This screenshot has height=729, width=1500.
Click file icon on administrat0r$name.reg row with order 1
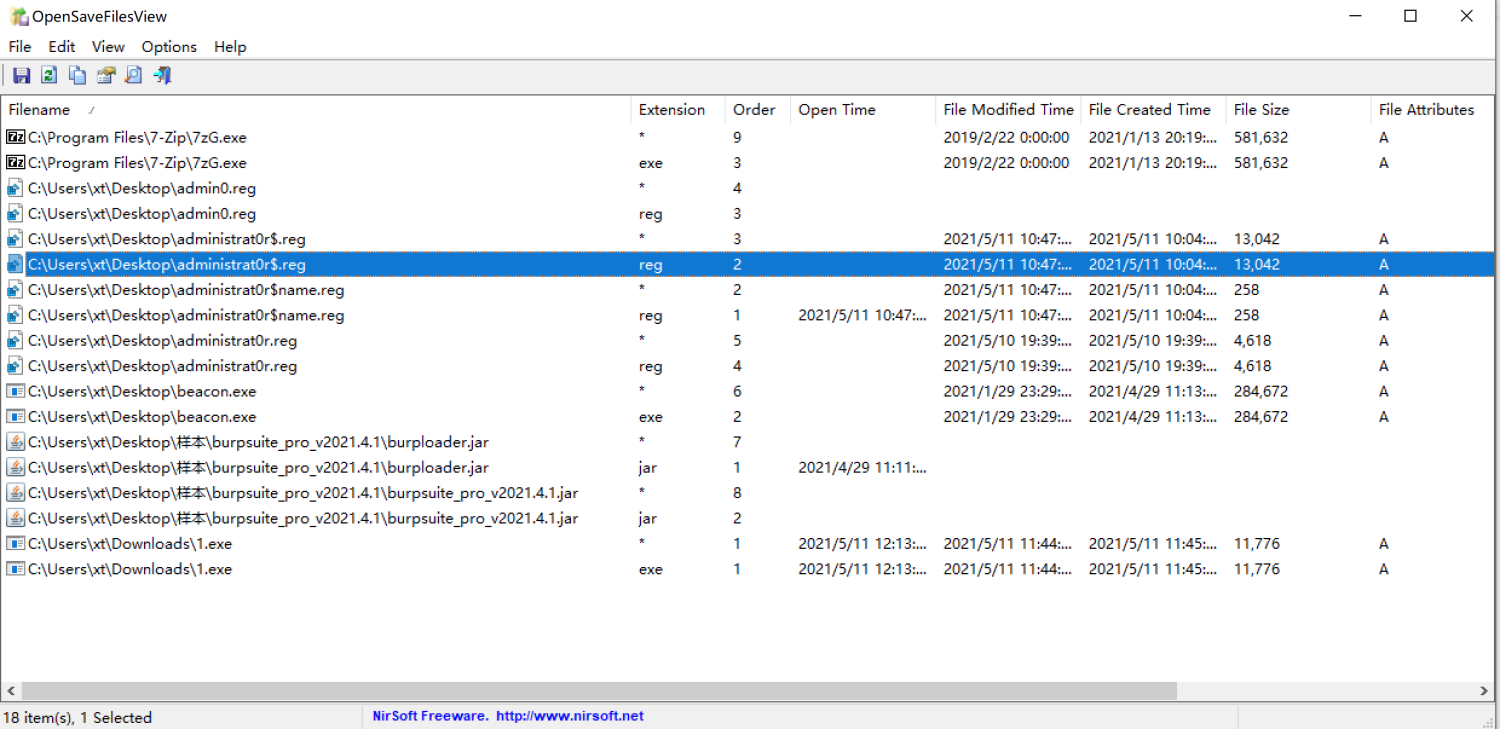tap(16, 315)
